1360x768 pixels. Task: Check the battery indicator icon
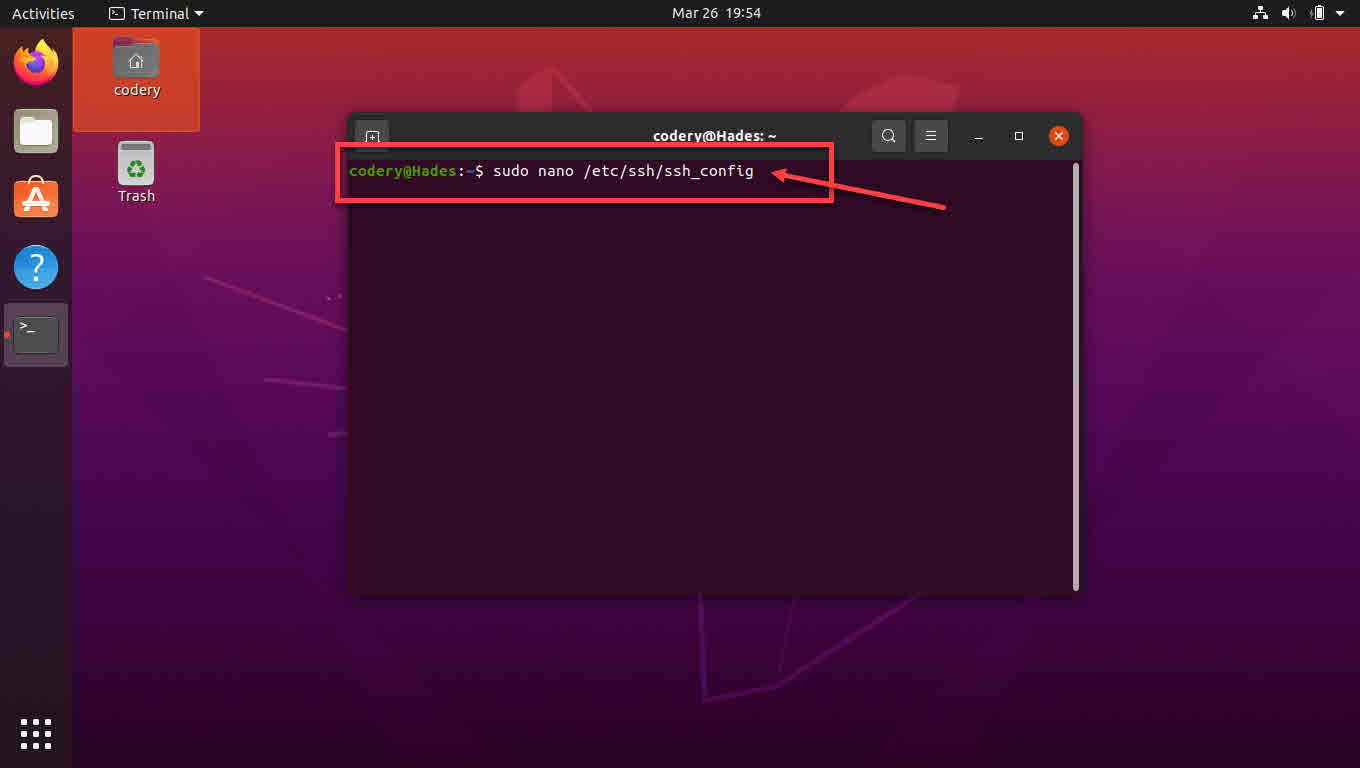tap(1318, 13)
